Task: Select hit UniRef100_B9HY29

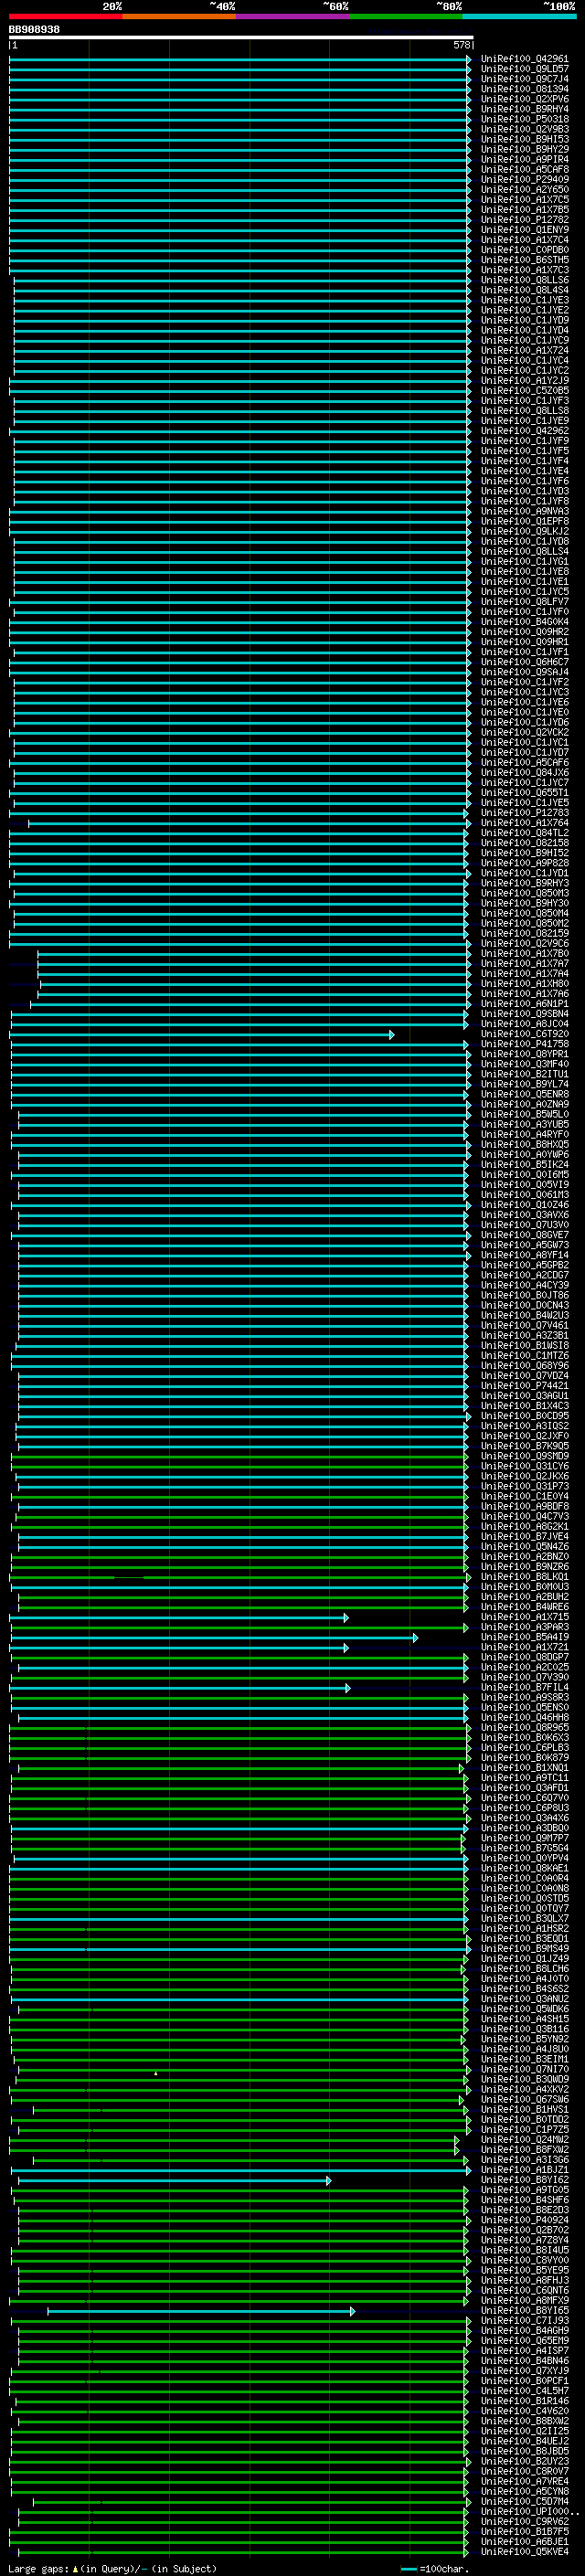Action: pyautogui.click(x=524, y=149)
